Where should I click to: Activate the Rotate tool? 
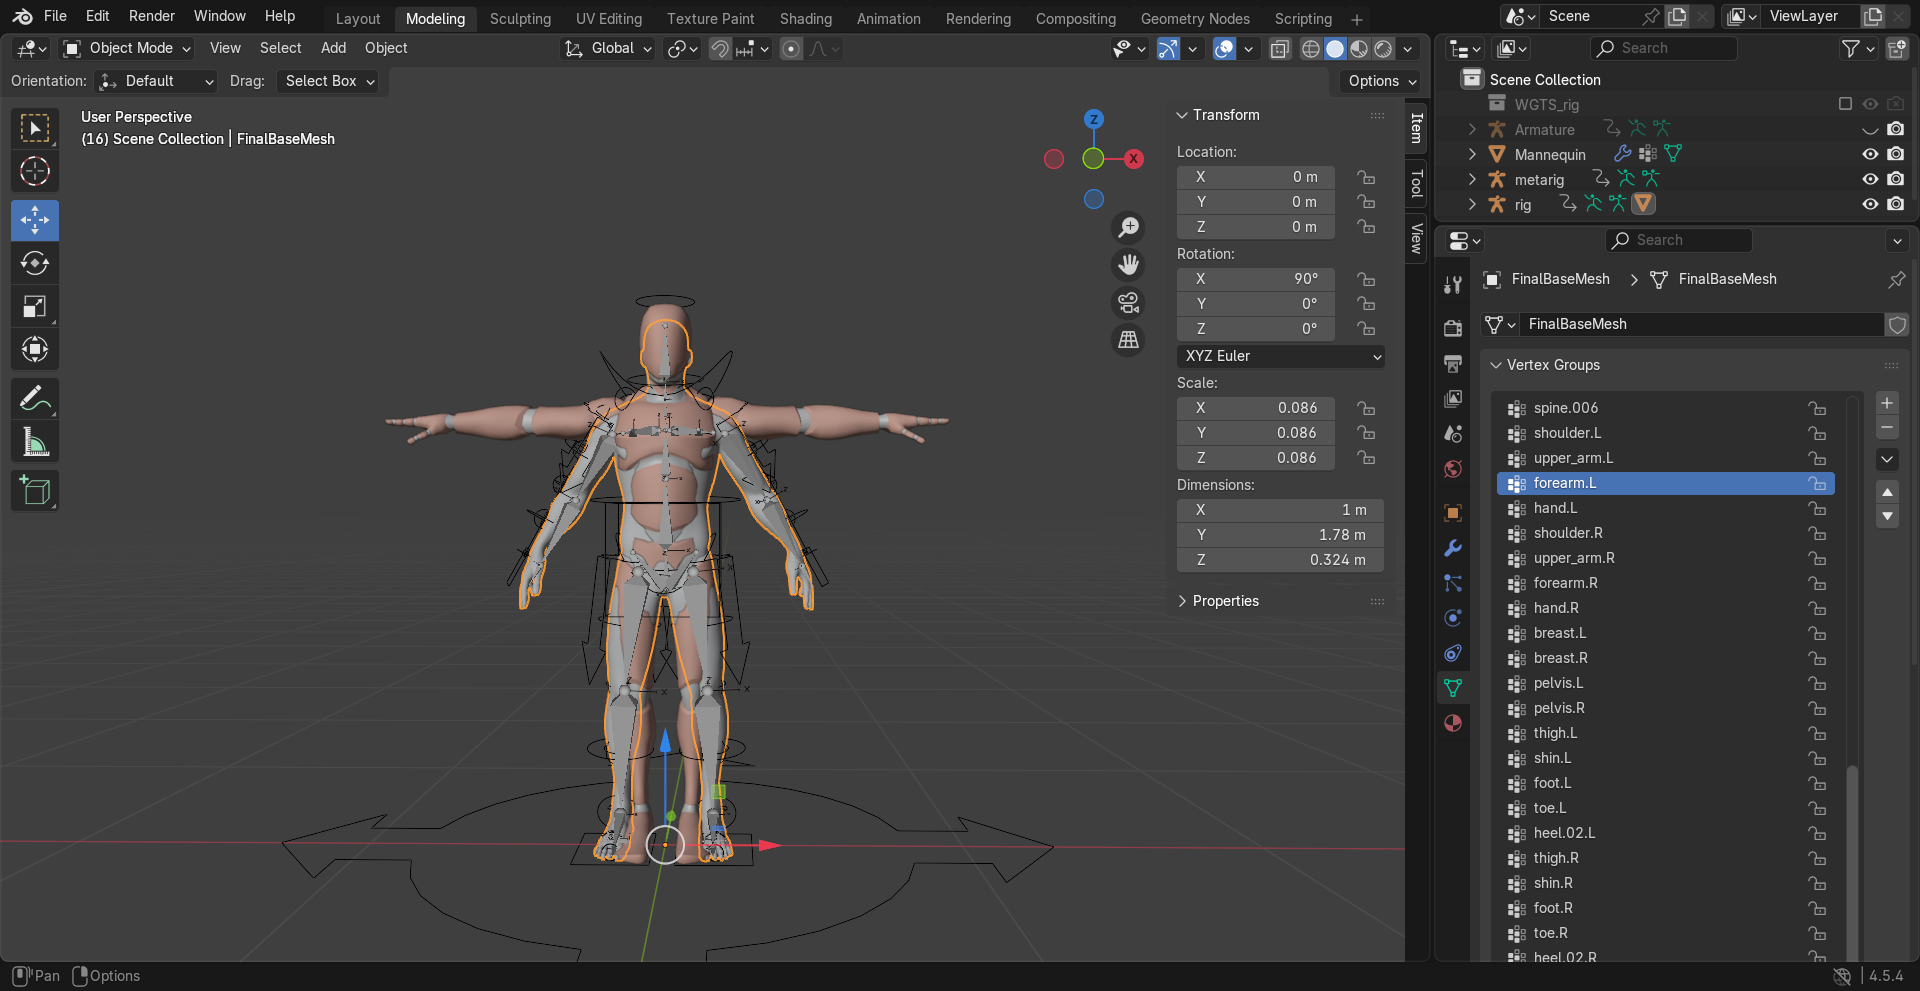tap(35, 263)
